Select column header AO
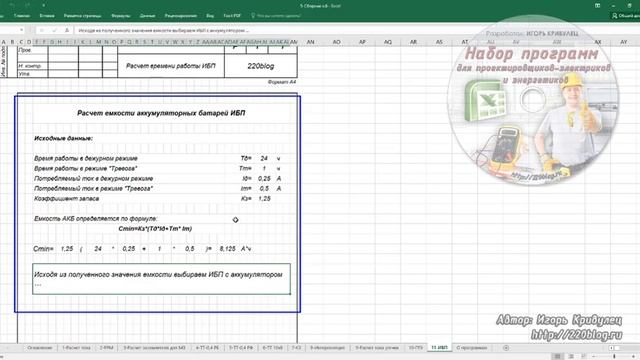640x360 pixels. 336,42
